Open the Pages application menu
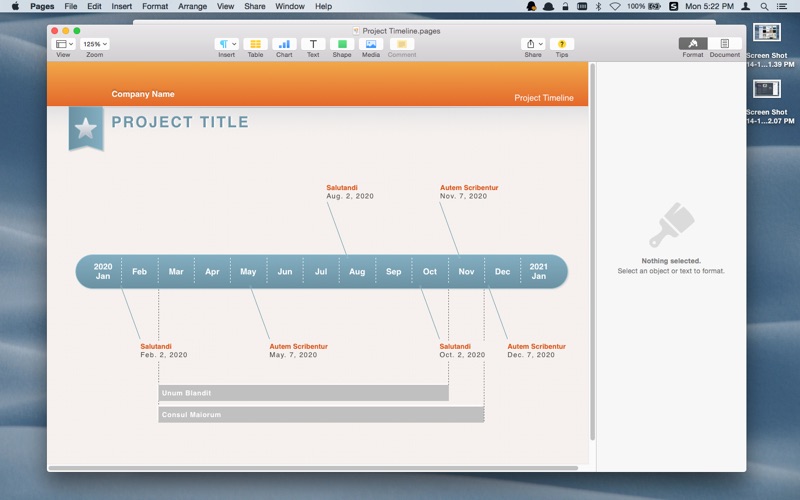 point(42,6)
